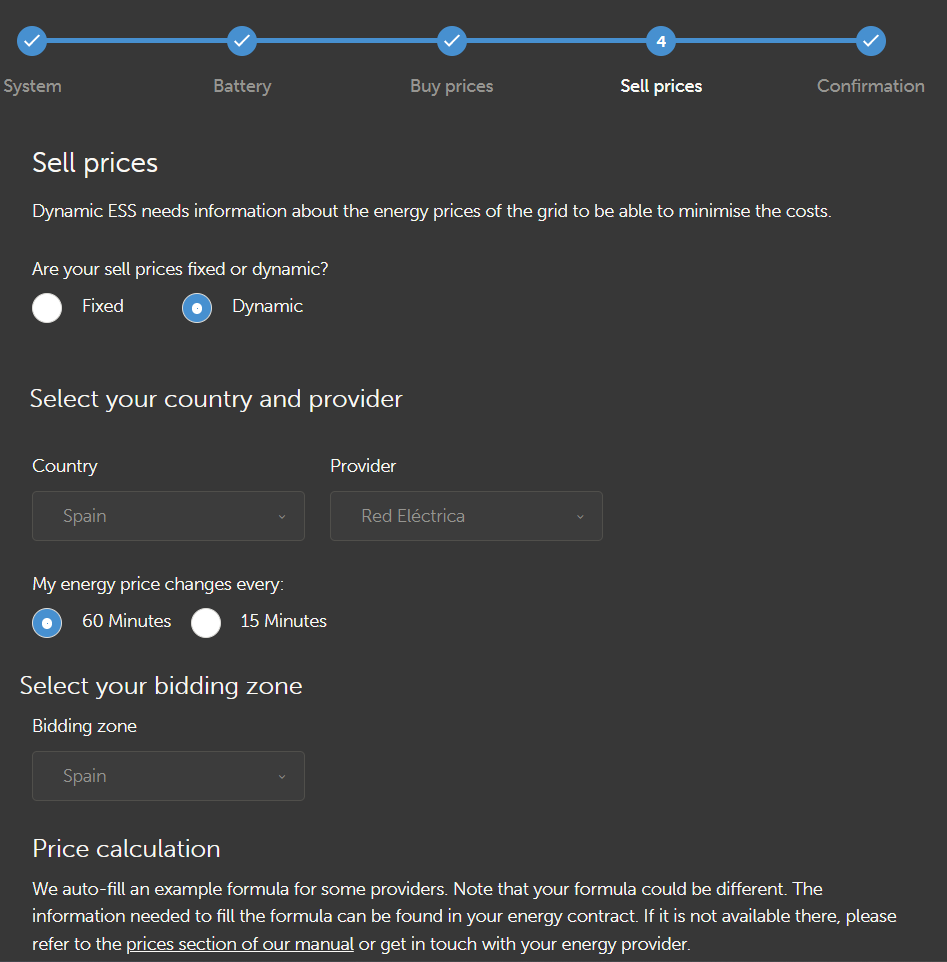The width and height of the screenshot is (947, 962).
Task: Go to the Buy prices step label
Action: pyautogui.click(x=452, y=86)
